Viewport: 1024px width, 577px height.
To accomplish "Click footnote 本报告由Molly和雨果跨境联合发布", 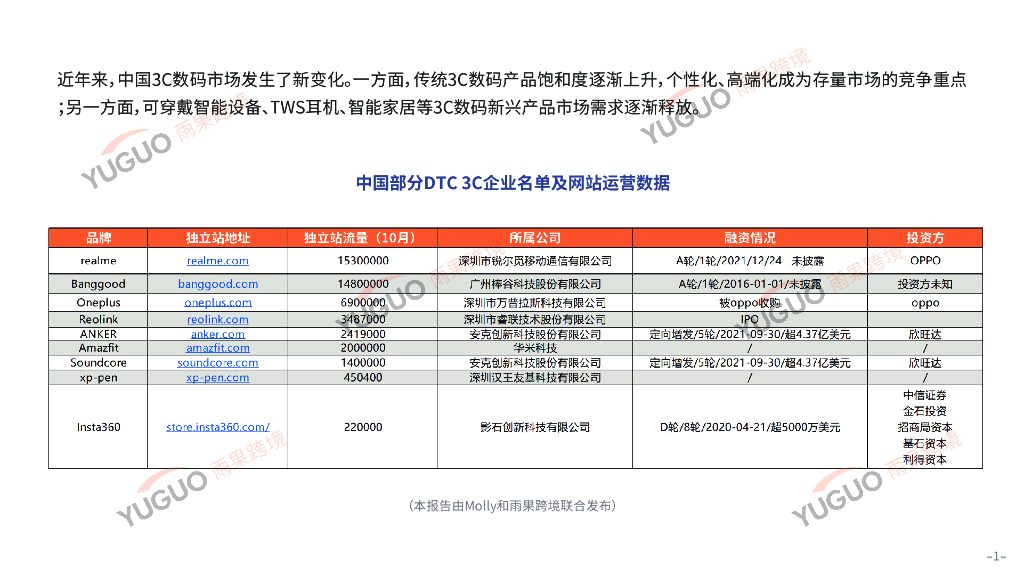I will coord(513,506).
